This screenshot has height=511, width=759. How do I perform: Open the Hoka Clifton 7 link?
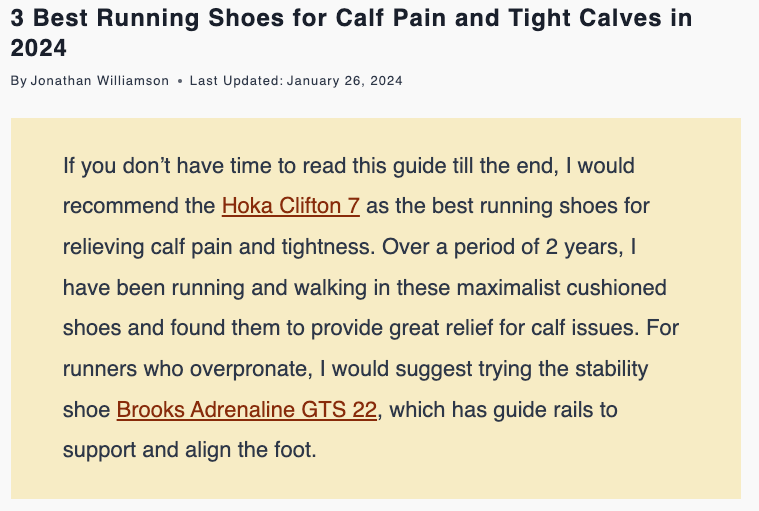pyautogui.click(x=290, y=206)
